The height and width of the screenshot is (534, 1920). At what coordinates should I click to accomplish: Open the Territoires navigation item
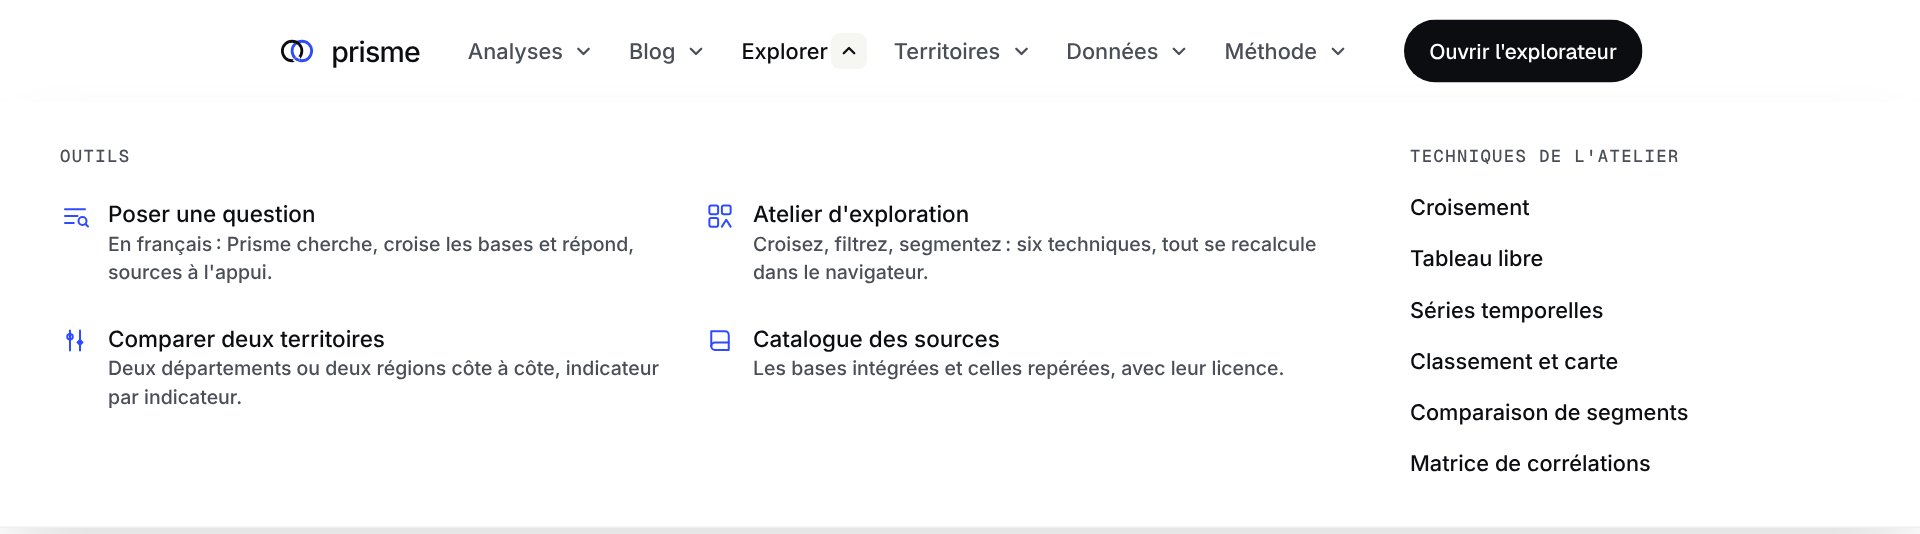[947, 52]
